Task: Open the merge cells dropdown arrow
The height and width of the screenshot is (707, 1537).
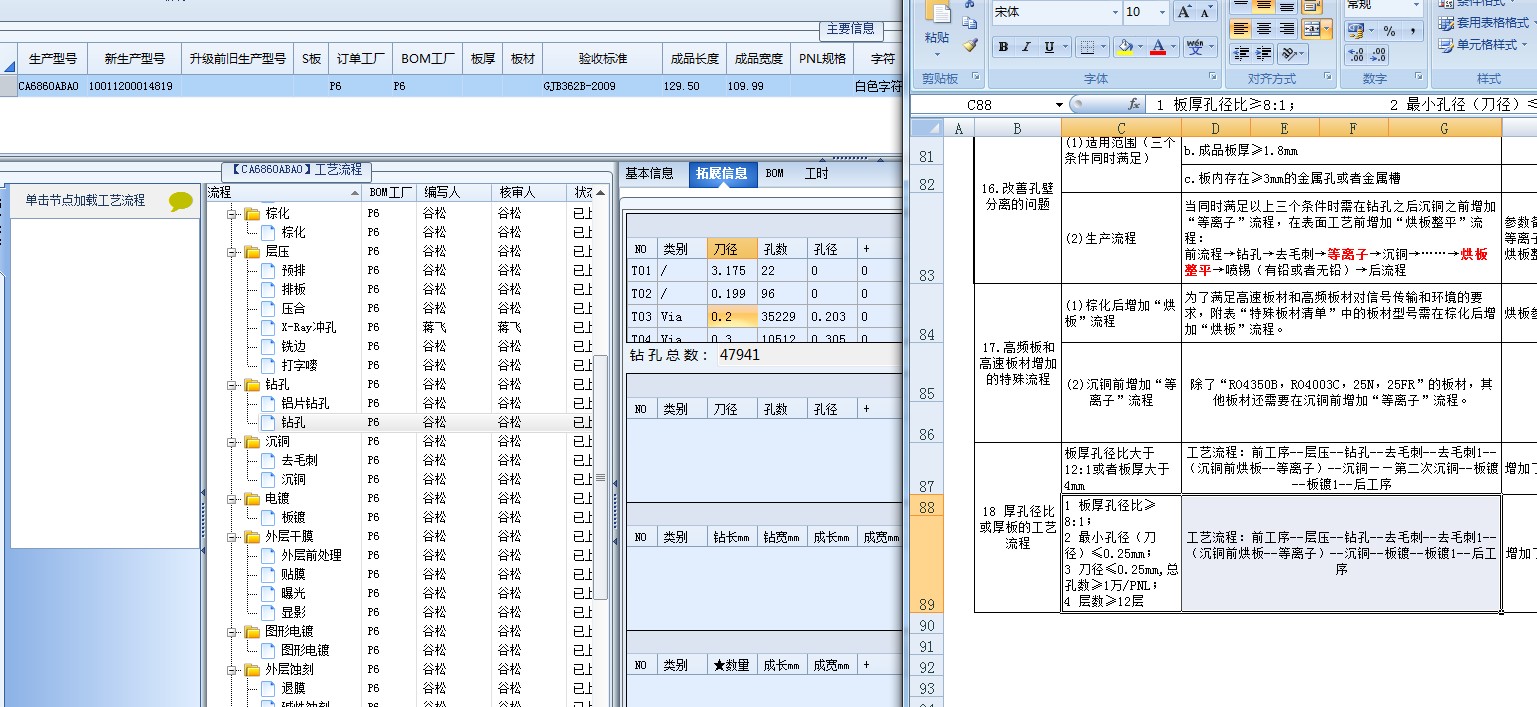Action: pos(1327,29)
